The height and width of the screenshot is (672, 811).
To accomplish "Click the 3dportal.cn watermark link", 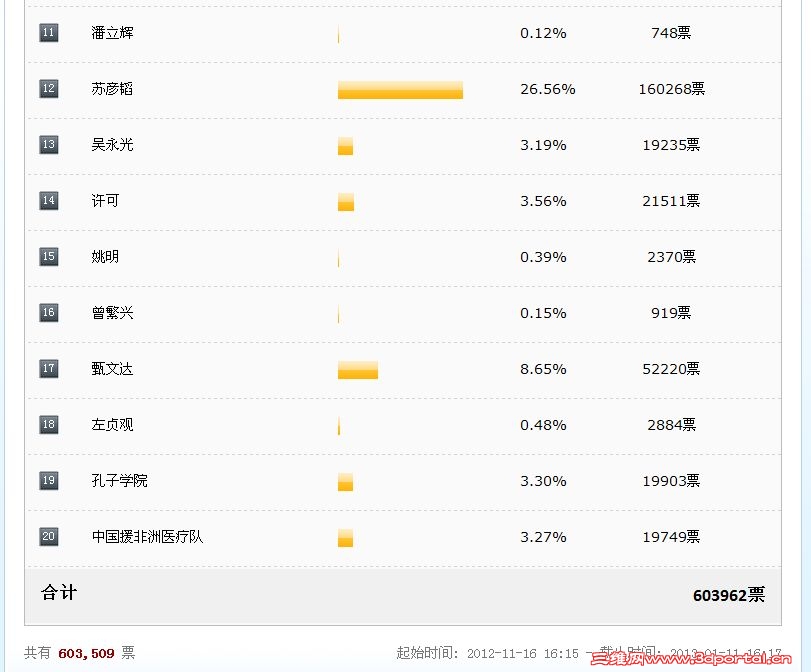I will [x=691, y=659].
